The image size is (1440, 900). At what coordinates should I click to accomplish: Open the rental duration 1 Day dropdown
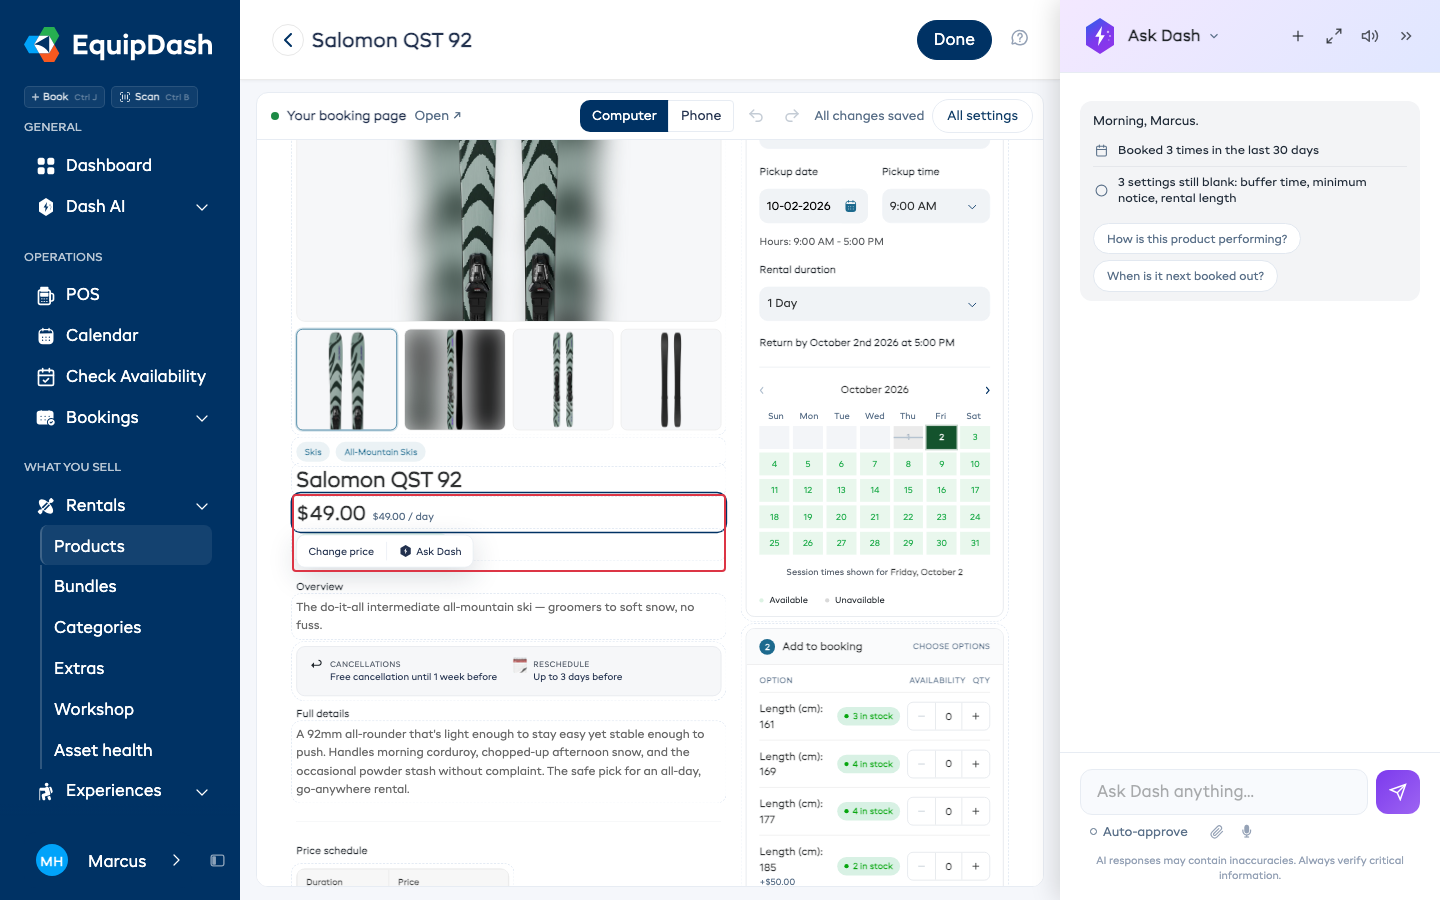pos(874,304)
